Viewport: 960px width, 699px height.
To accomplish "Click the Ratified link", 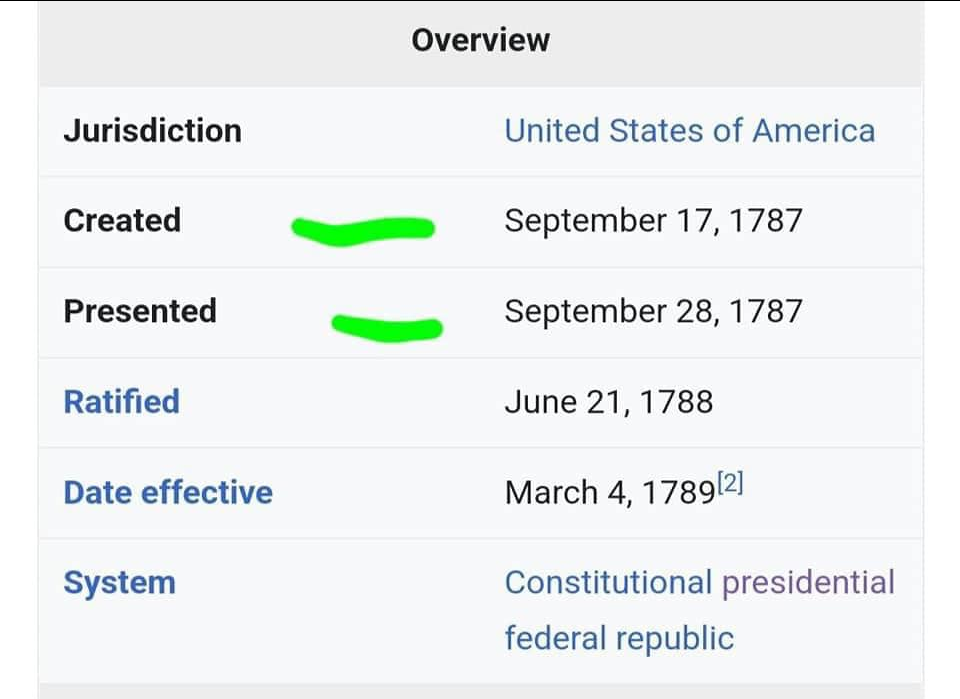I will 121,402.
